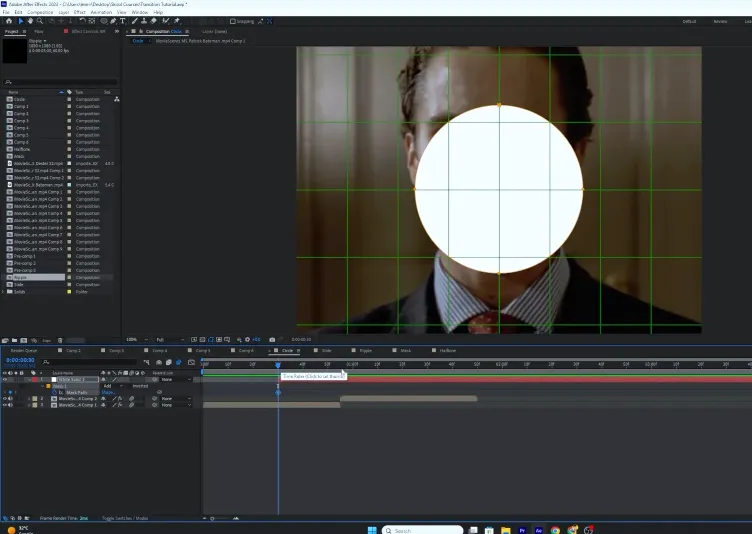The image size is (752, 534).
Task: Click the graph editor icon in timeline
Action: [191, 362]
